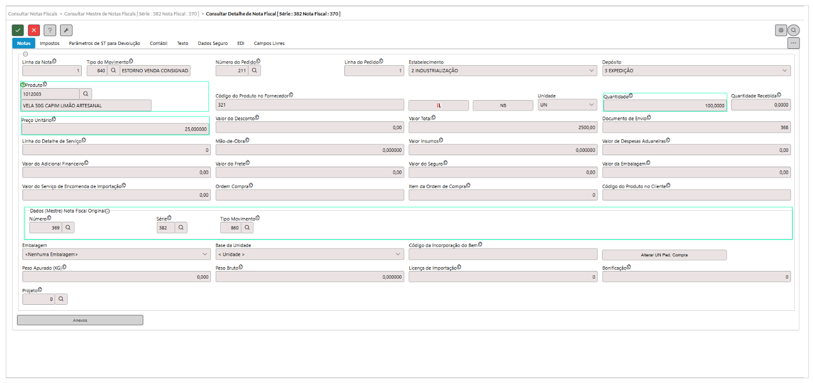813x383 pixels.
Task: Click the Preço Unitário field showing 25,000000
Action: pos(116,129)
